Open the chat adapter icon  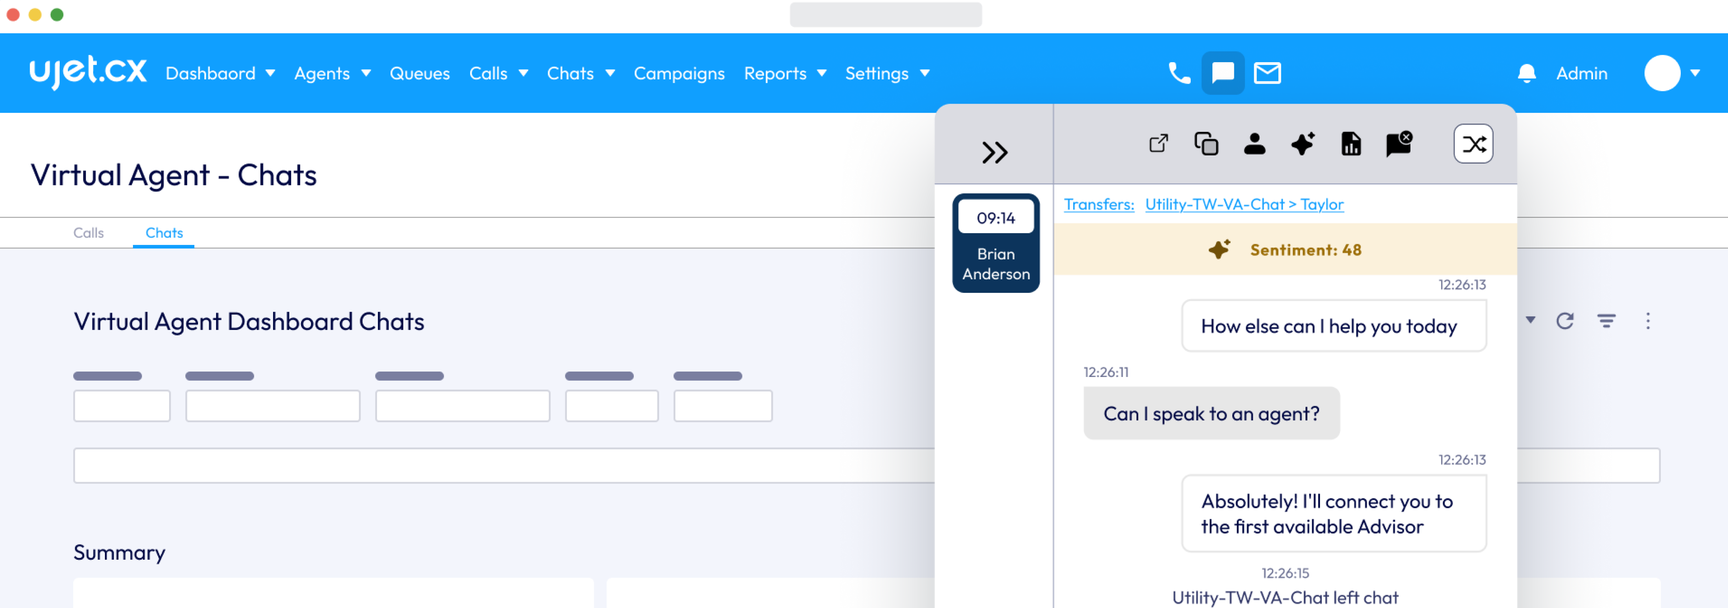(1223, 73)
